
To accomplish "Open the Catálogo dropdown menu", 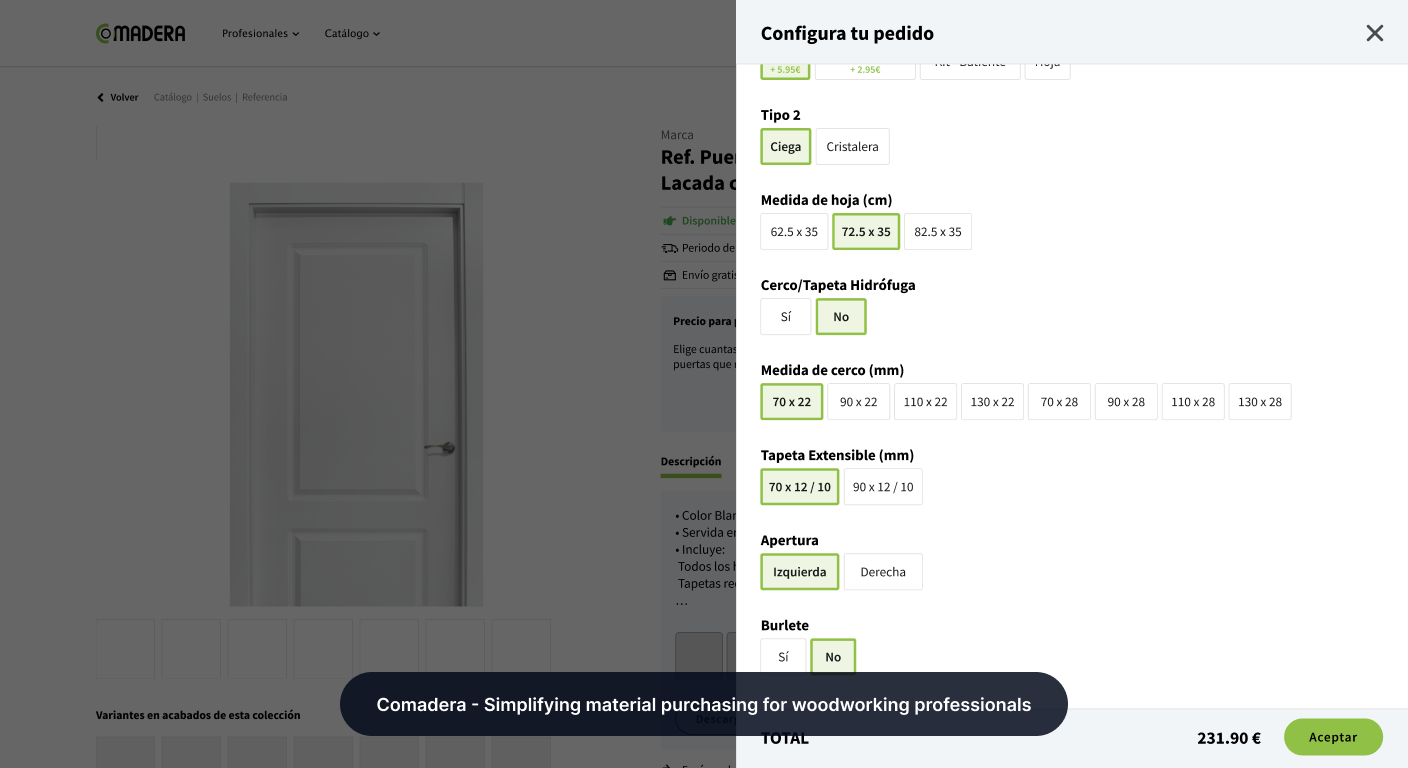I will click(352, 34).
